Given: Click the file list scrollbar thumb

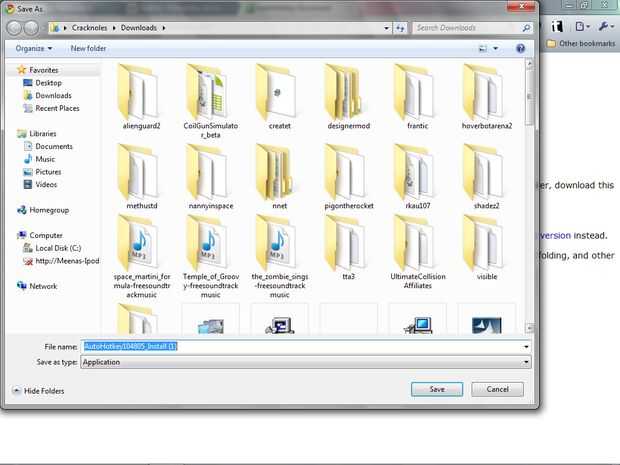Looking at the screenshot, I should point(529,97).
